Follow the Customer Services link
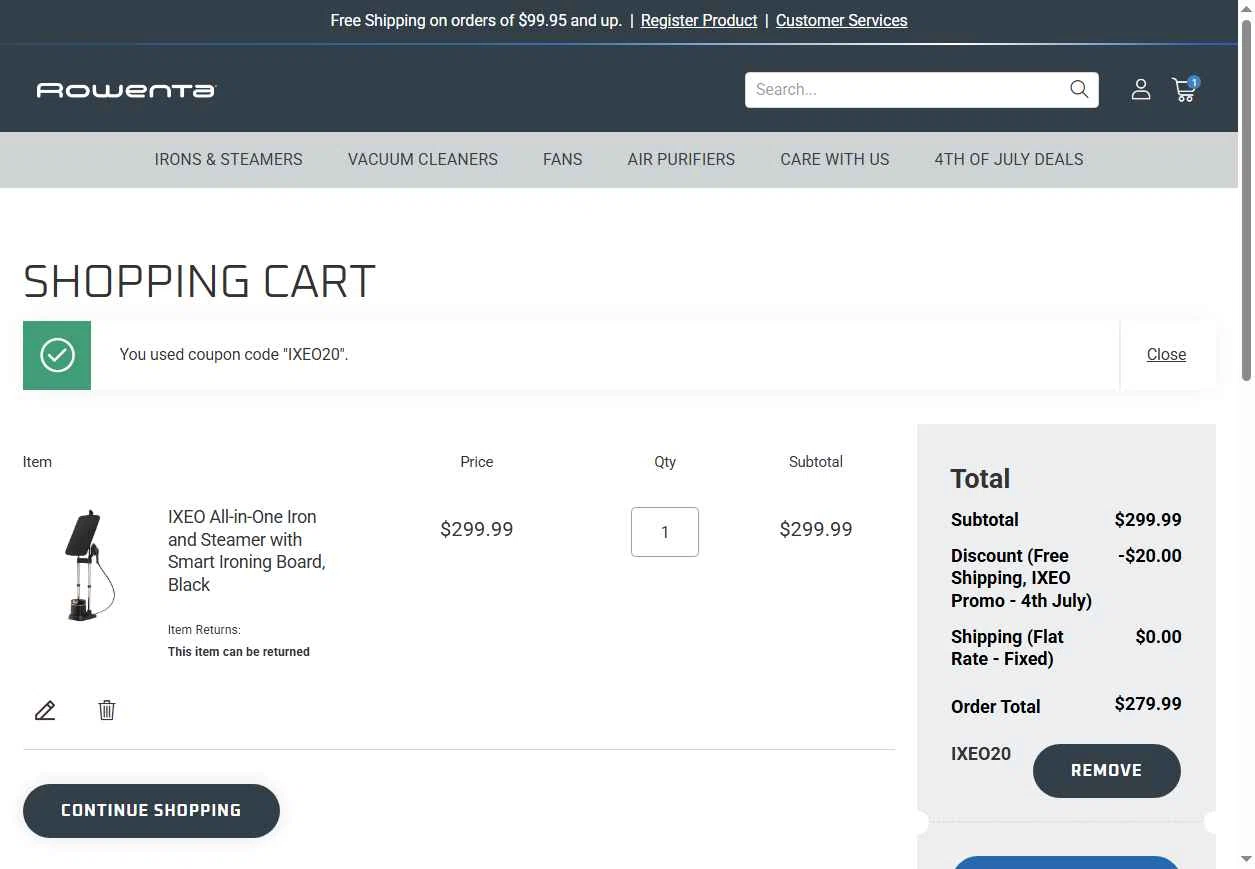This screenshot has width=1255, height=869. [842, 20]
